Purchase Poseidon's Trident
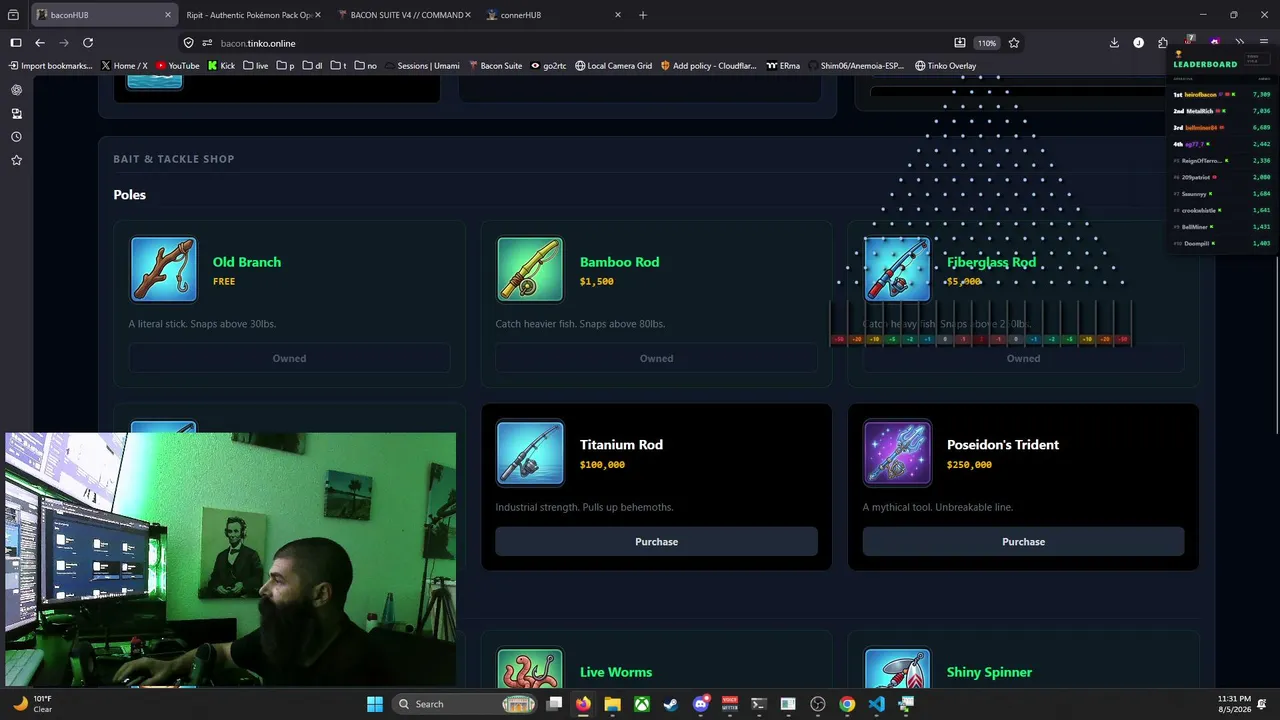 pos(1023,542)
